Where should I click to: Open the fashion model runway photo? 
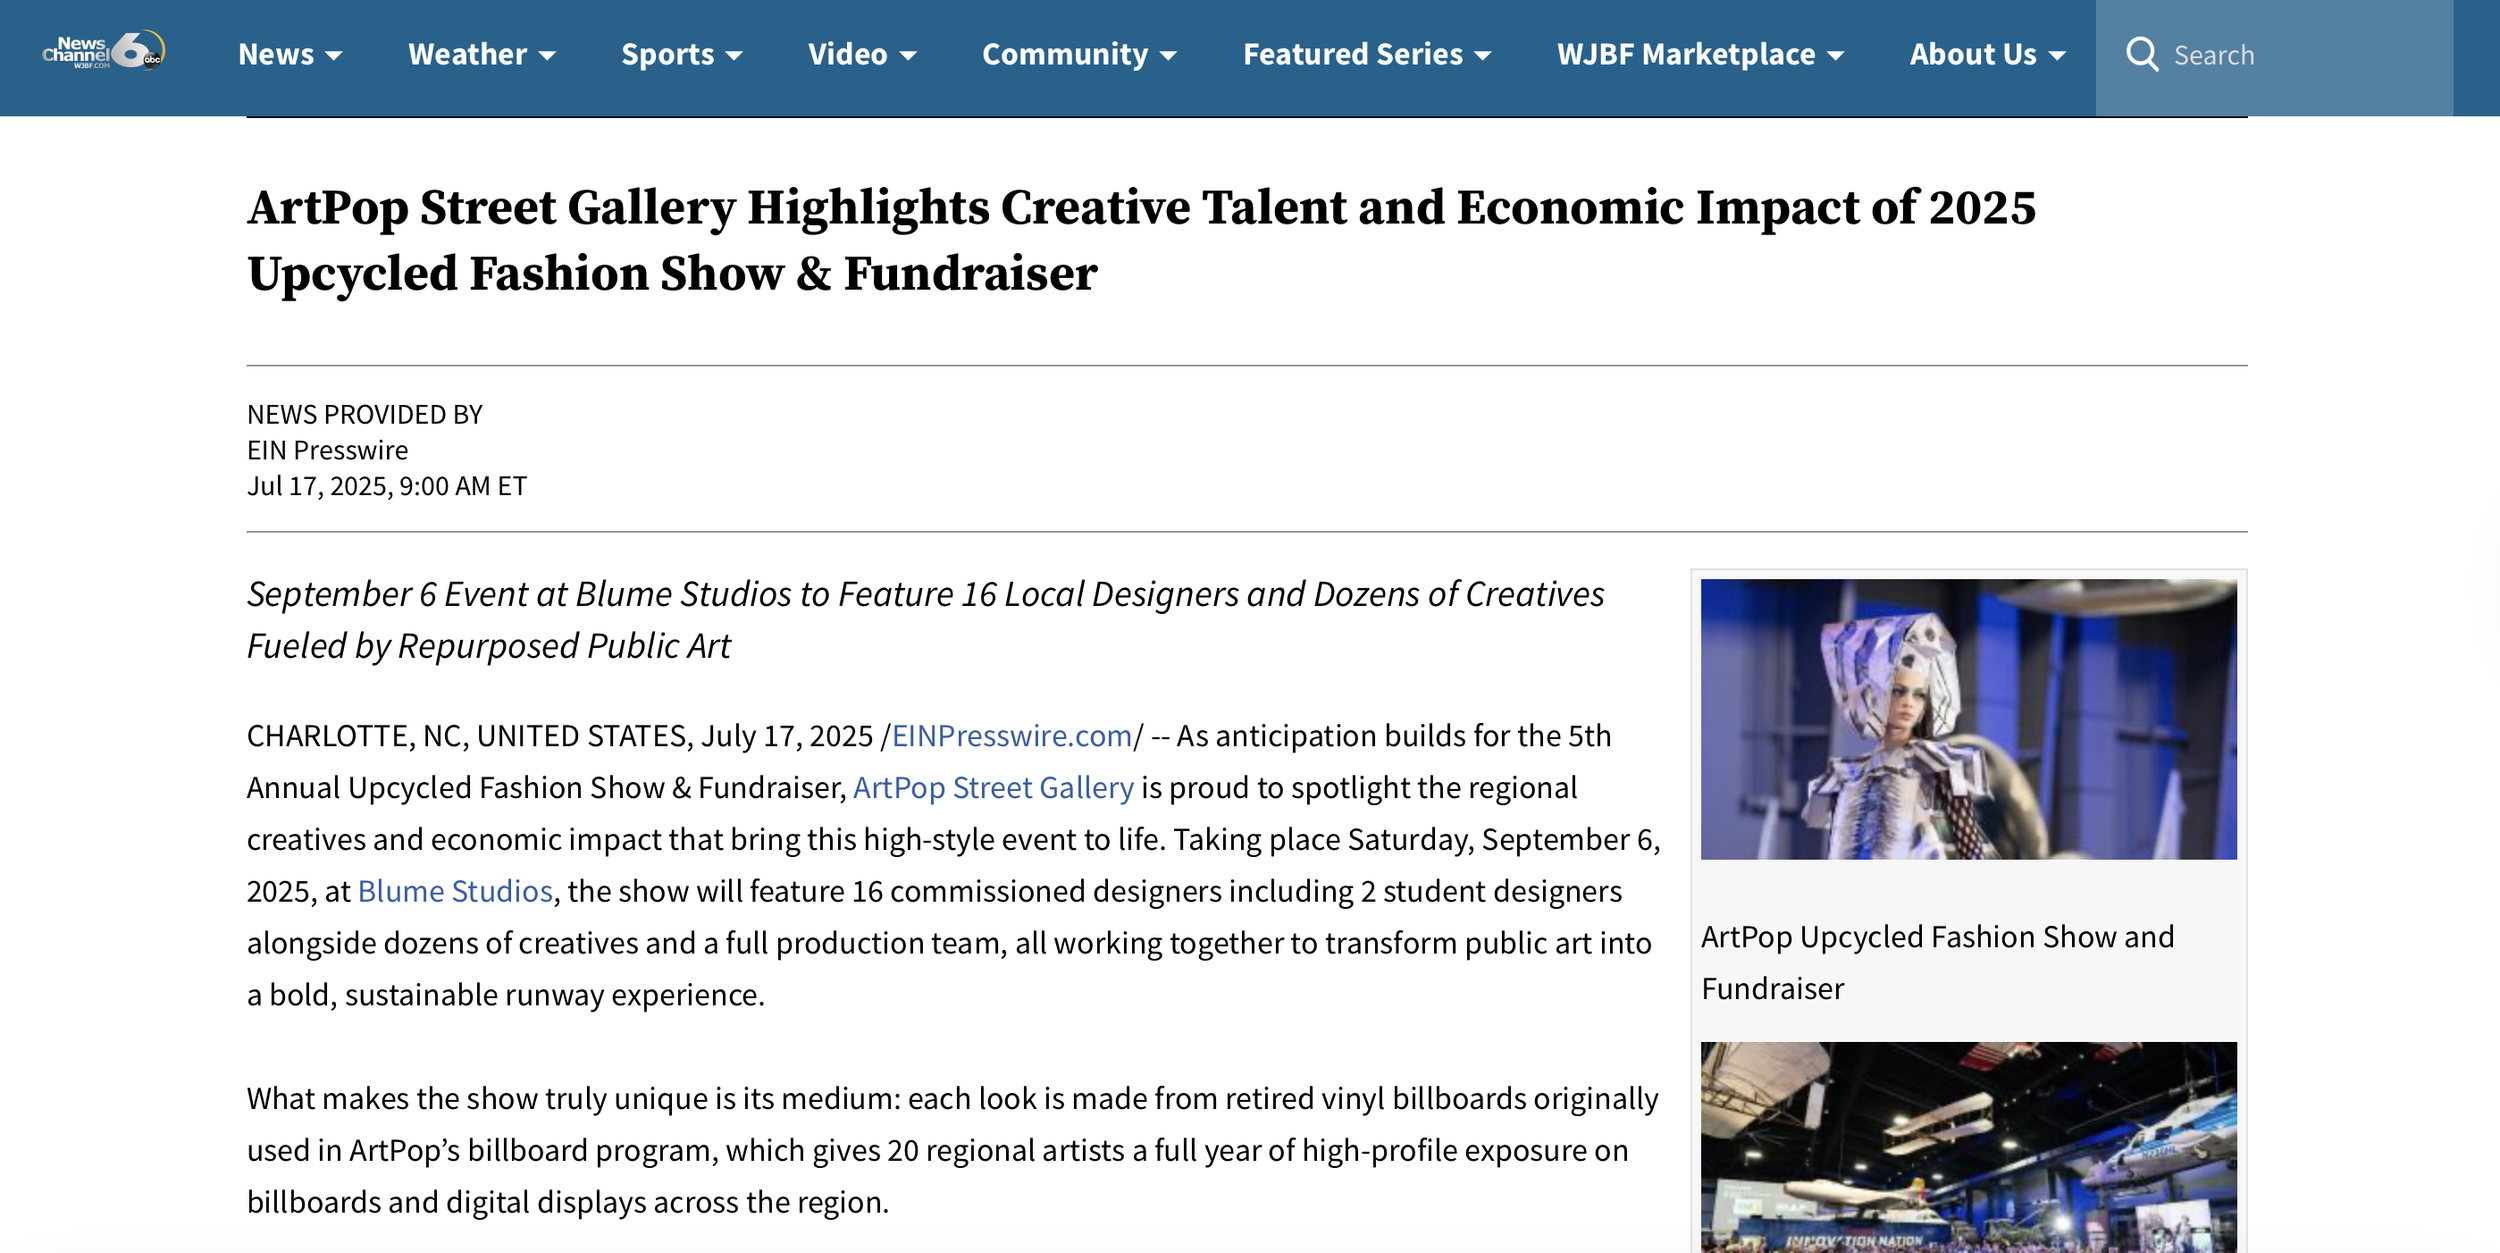pyautogui.click(x=1968, y=718)
